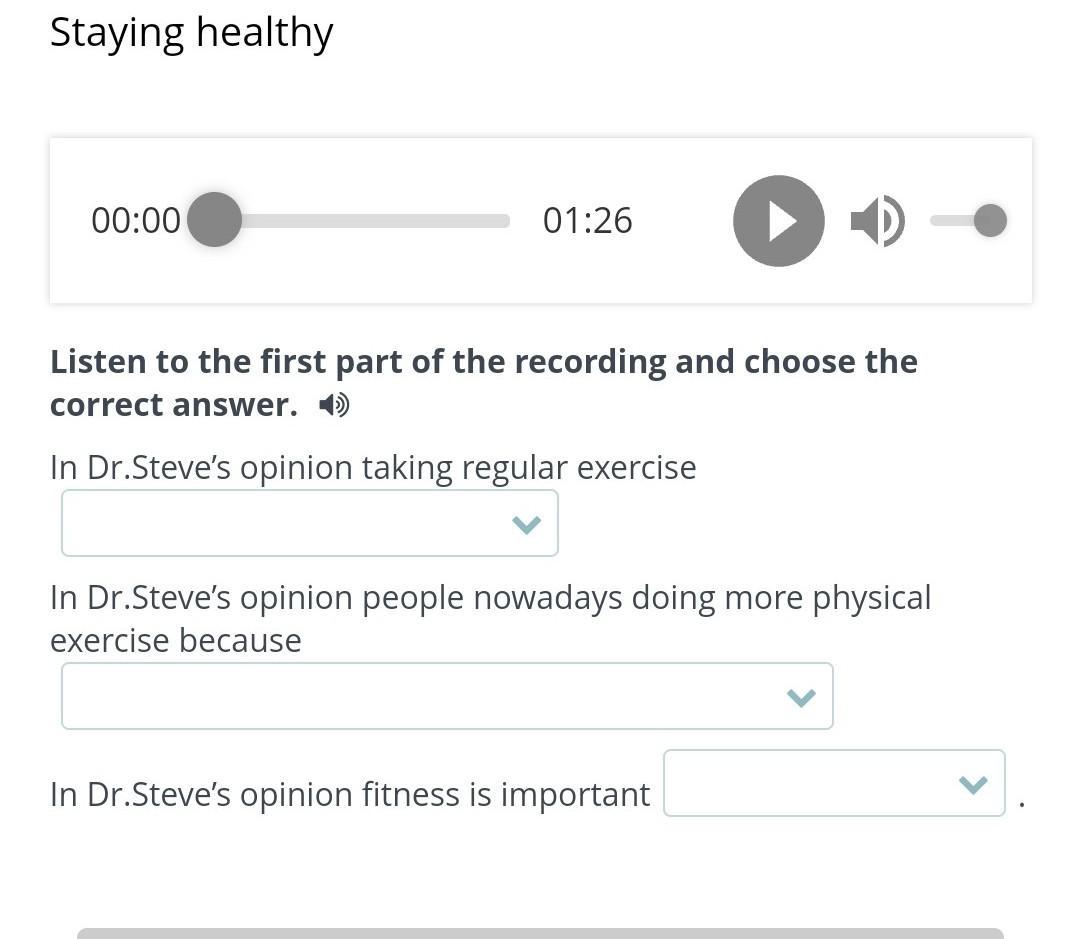Click the 00:00 elapsed time label

136,220
